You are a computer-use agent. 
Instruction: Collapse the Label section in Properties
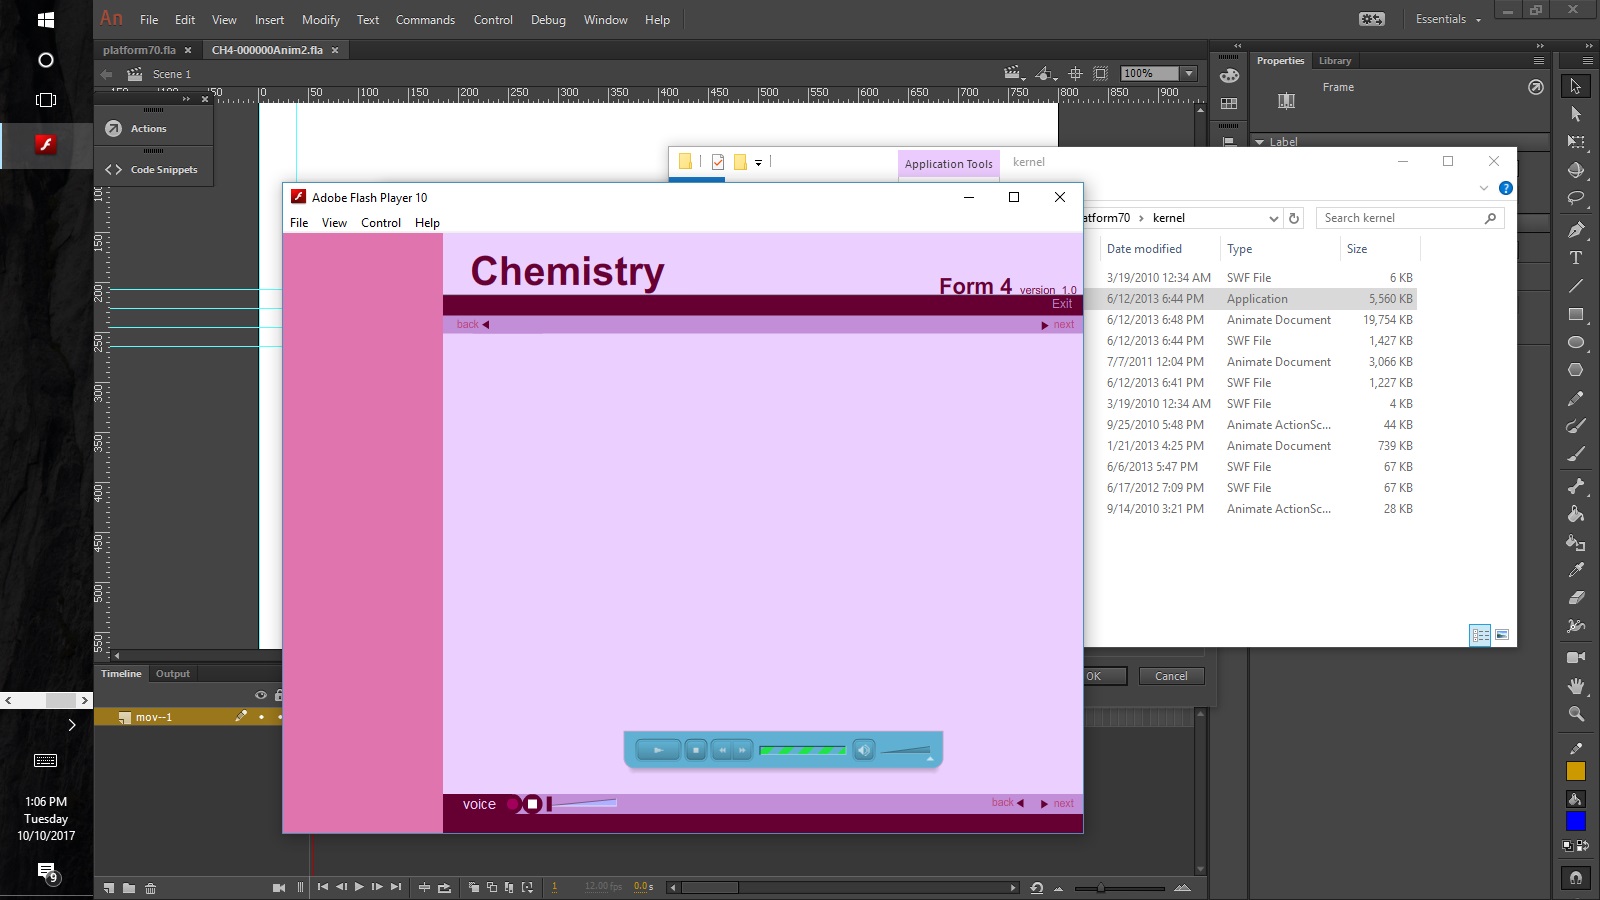click(1260, 142)
